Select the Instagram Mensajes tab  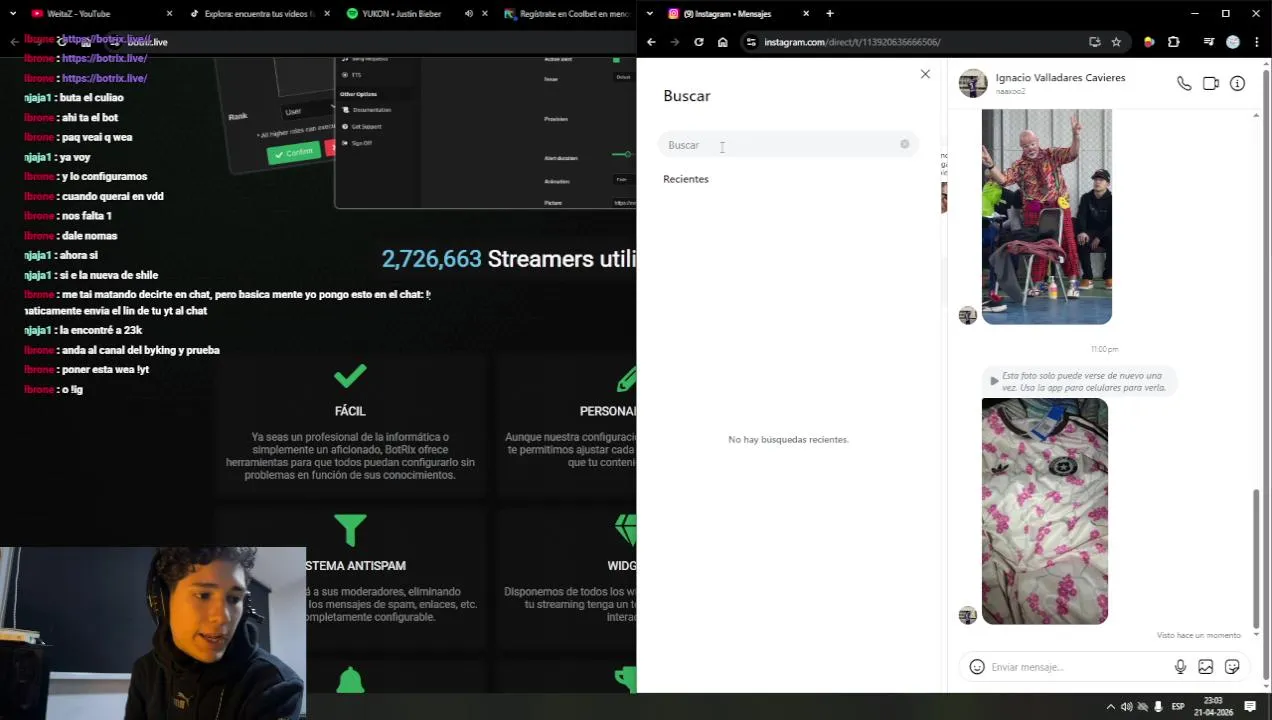click(x=738, y=14)
